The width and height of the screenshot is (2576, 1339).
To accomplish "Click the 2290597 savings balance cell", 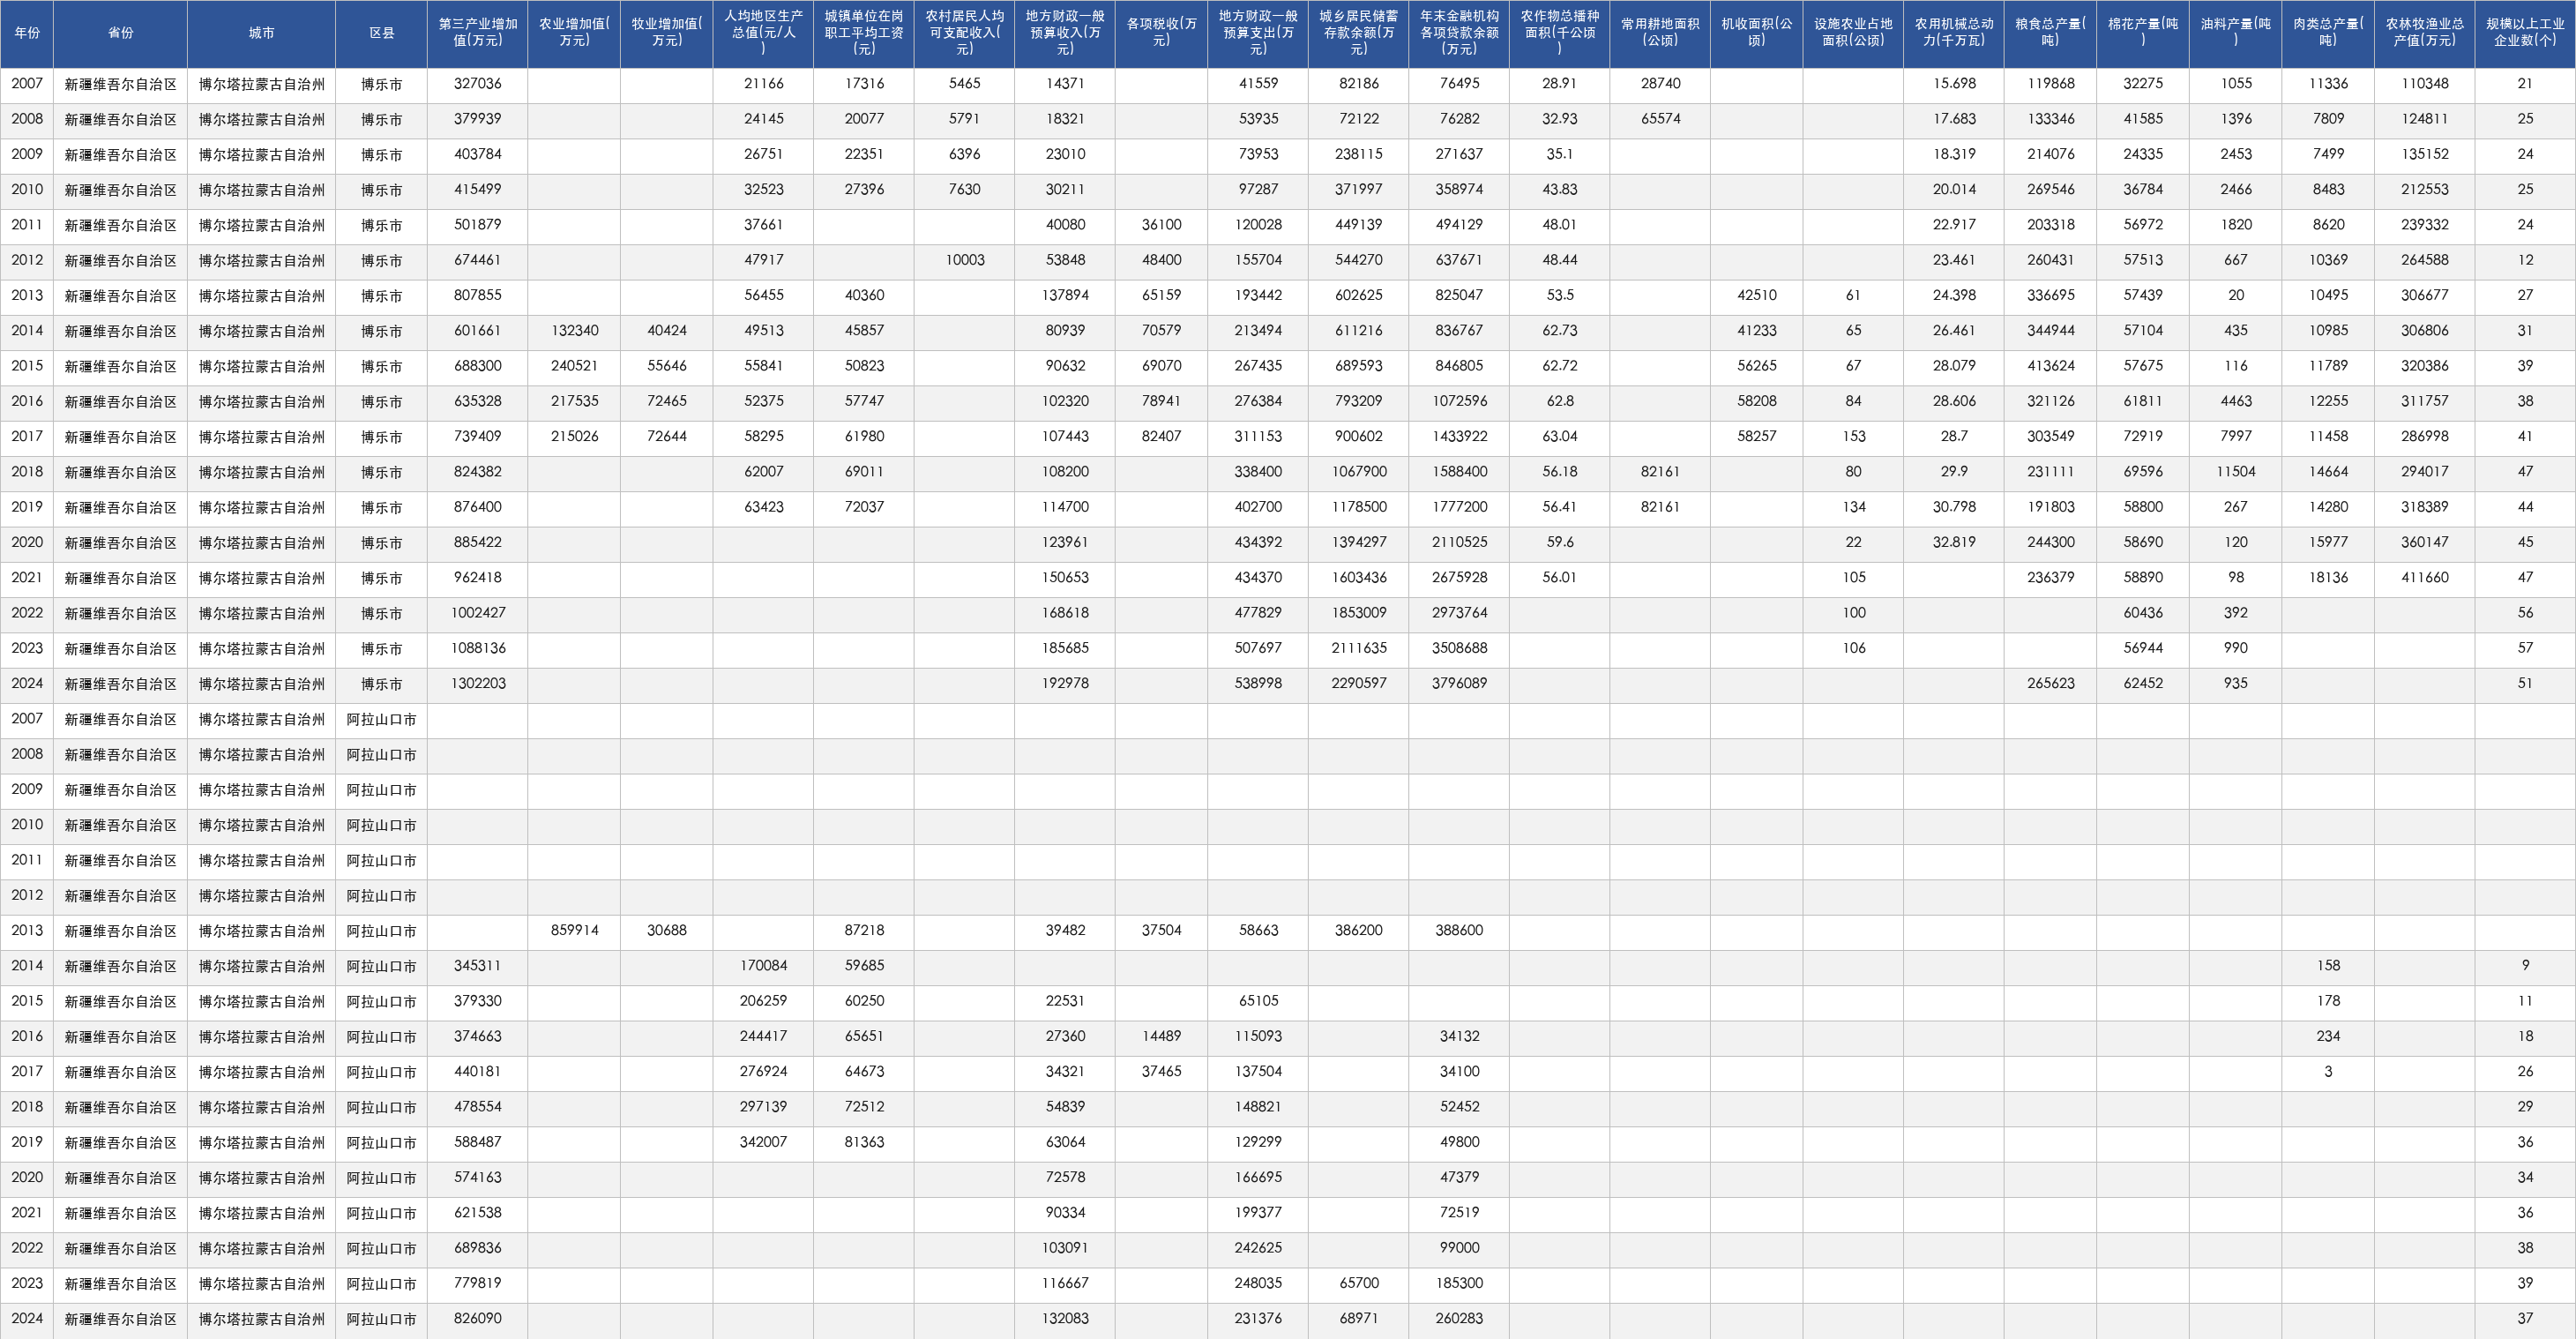I will pyautogui.click(x=1359, y=684).
